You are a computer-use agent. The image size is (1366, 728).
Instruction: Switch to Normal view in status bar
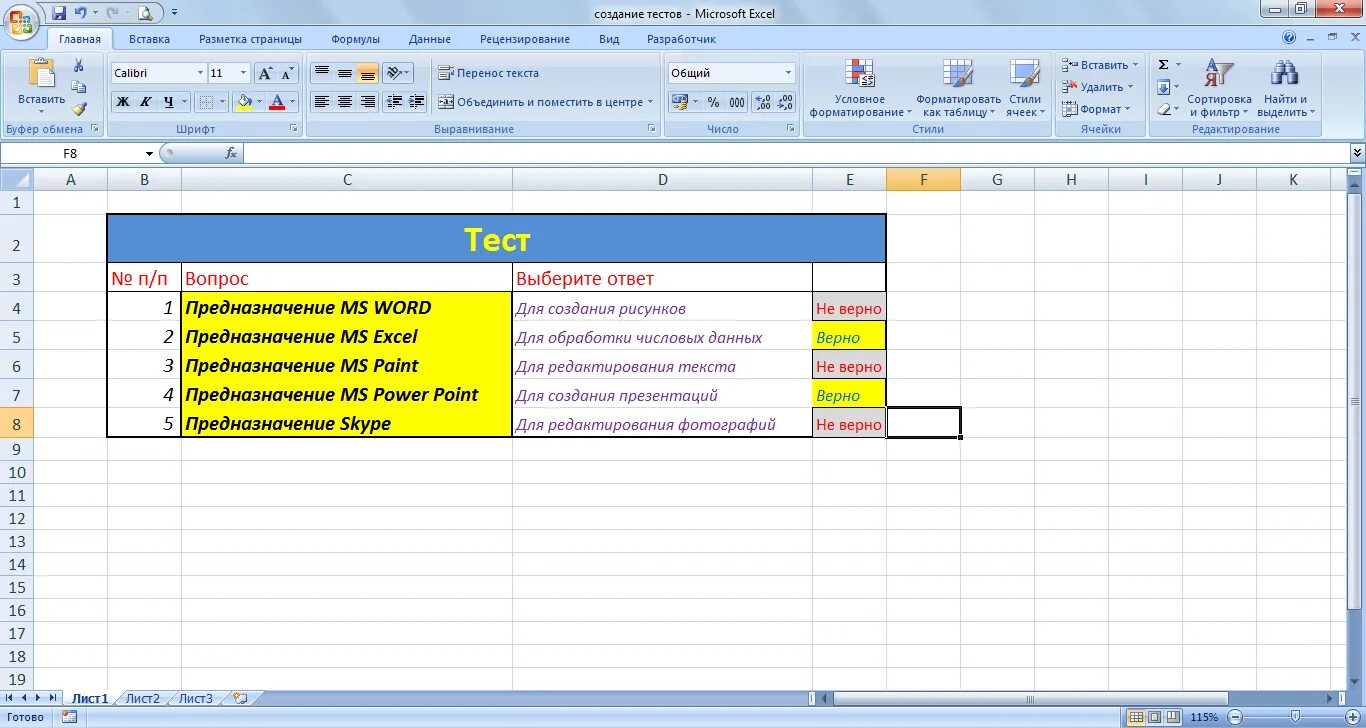coord(1135,717)
